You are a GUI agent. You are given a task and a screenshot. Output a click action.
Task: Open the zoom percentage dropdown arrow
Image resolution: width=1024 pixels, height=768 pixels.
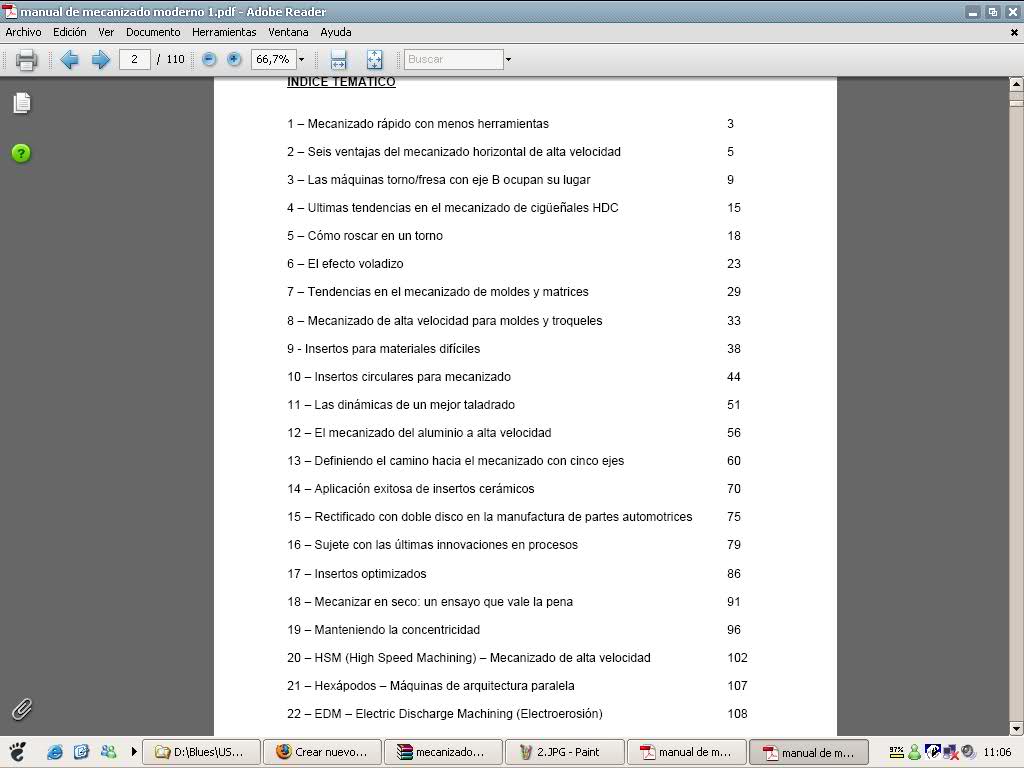302,59
